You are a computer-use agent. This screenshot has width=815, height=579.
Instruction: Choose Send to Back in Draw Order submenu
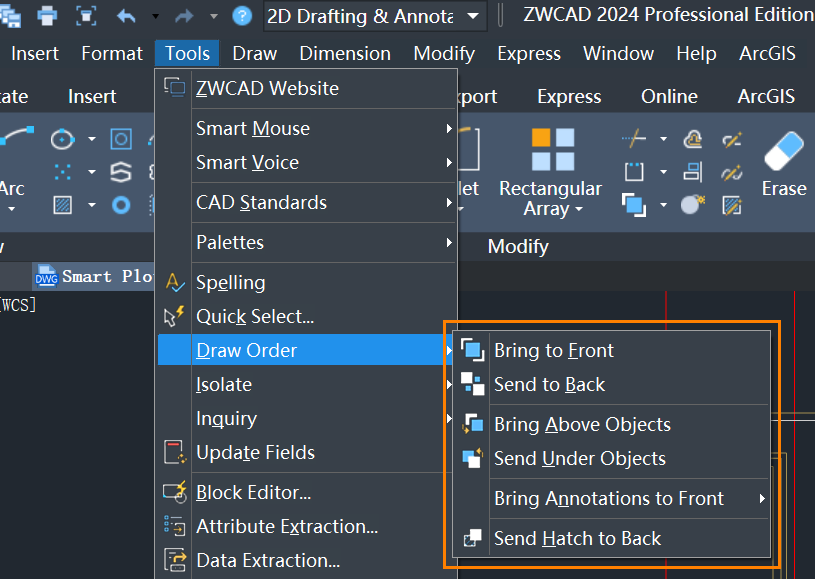[612, 385]
